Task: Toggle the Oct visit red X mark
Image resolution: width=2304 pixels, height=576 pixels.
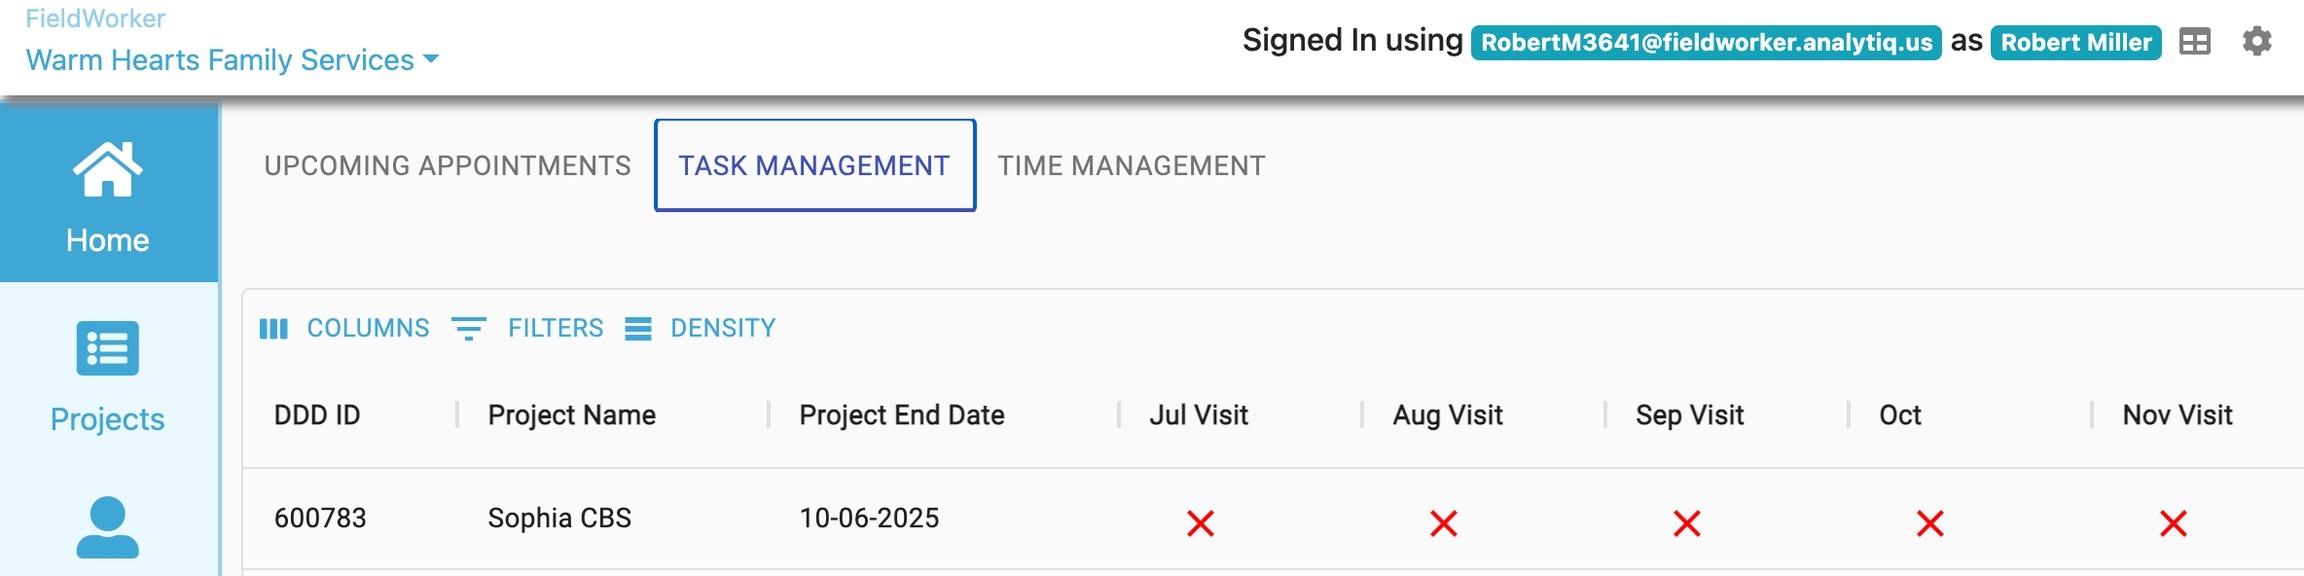Action: [x=1930, y=522]
